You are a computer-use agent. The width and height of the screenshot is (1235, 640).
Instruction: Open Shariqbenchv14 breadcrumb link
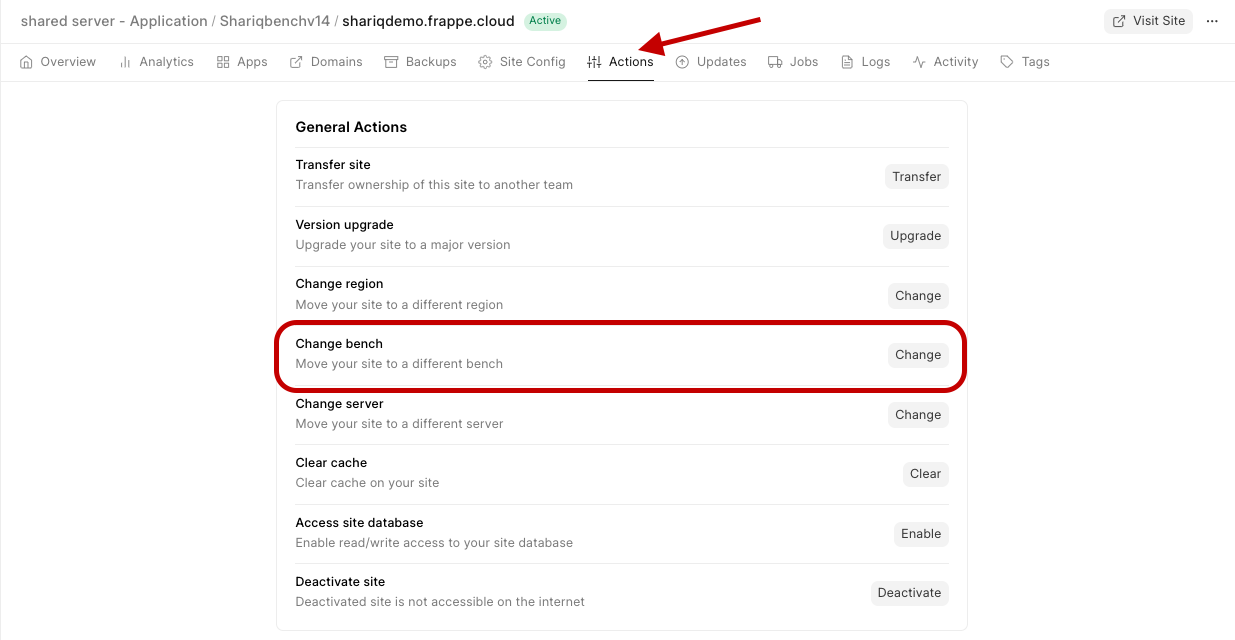[x=275, y=21]
